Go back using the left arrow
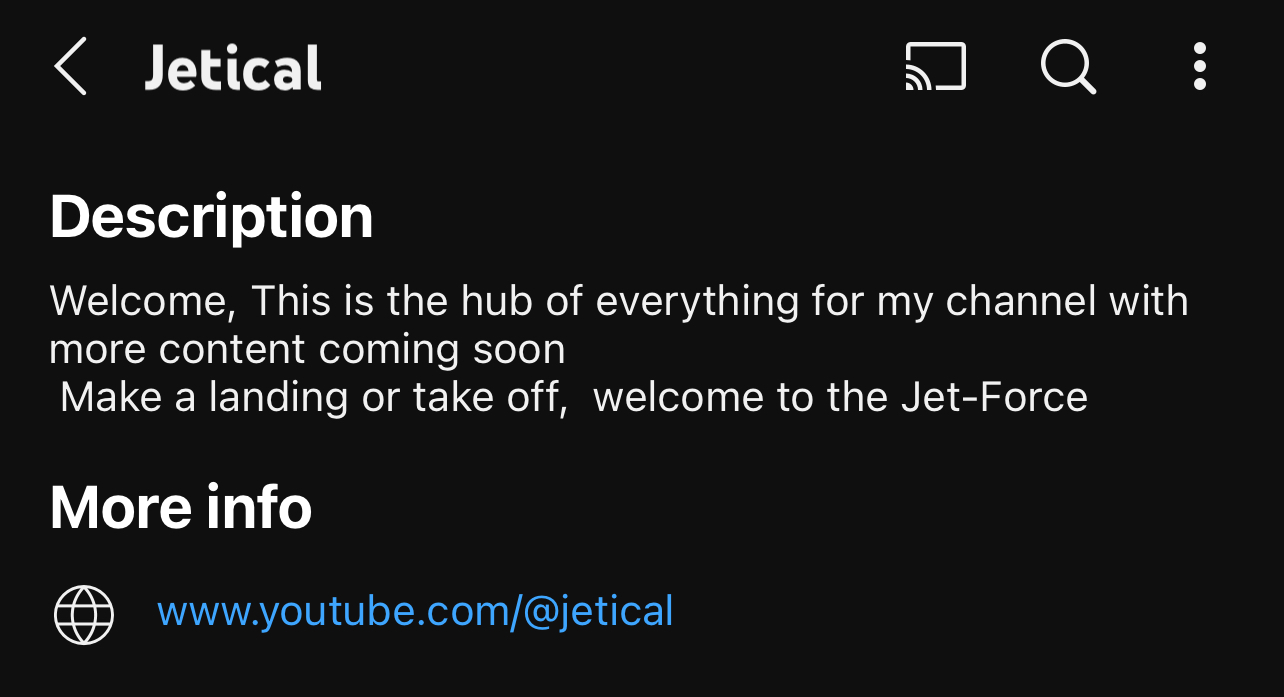Screen dimensions: 1284x697 [x=70, y=68]
